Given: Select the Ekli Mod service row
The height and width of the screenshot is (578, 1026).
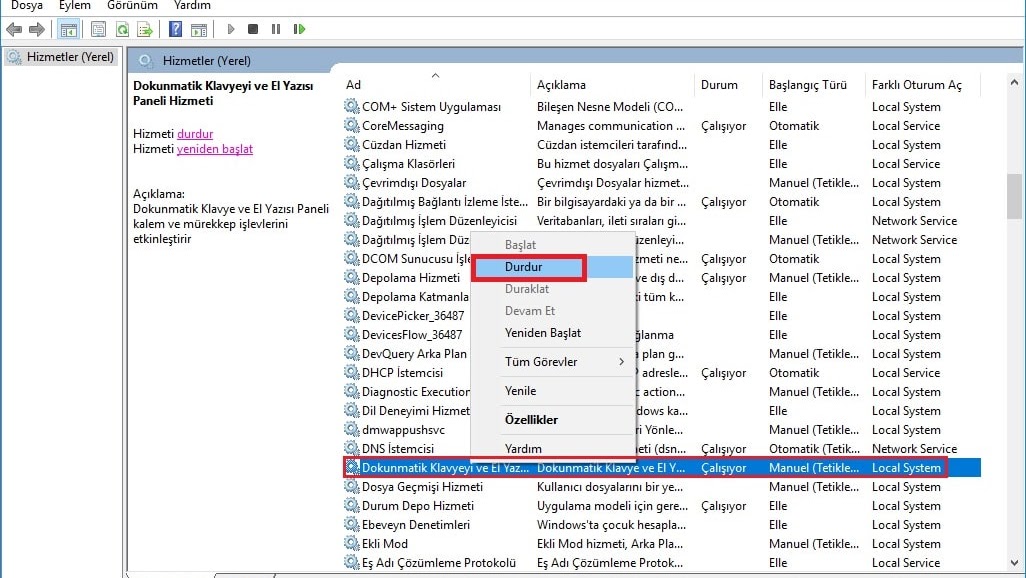Looking at the screenshot, I should tap(661, 543).
